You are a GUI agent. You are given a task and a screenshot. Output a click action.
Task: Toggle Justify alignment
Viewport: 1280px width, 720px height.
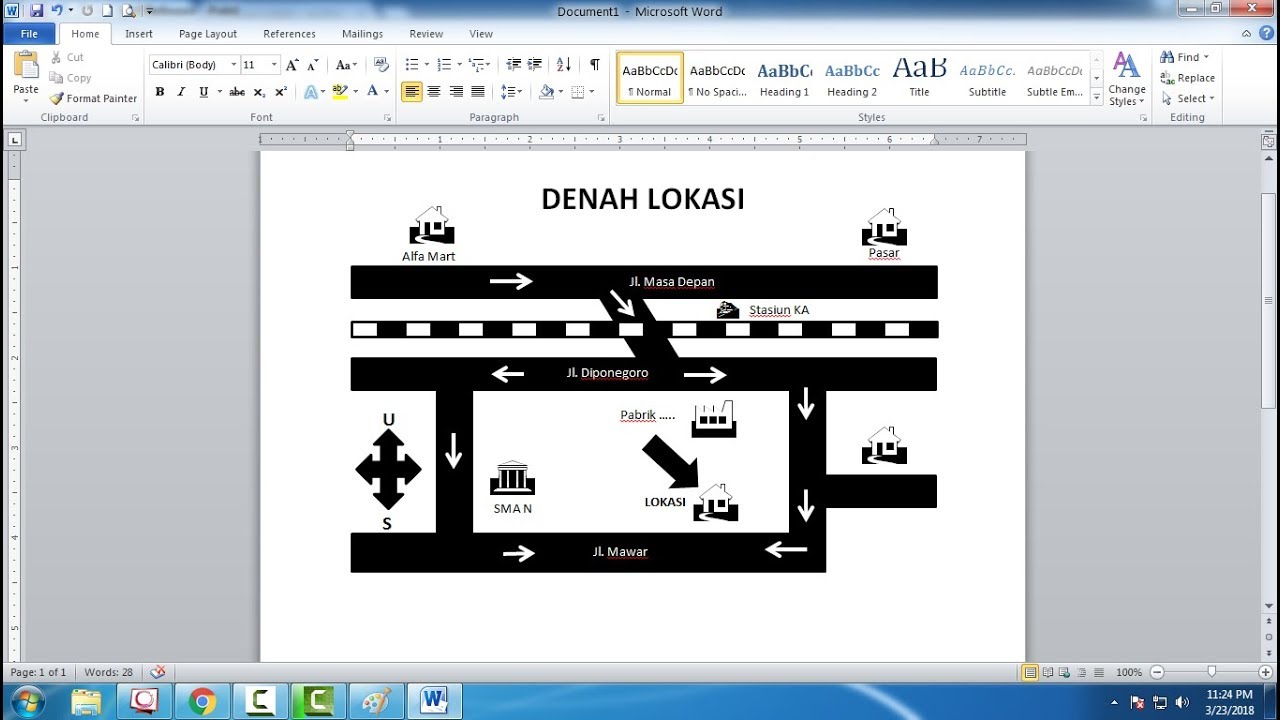click(478, 92)
